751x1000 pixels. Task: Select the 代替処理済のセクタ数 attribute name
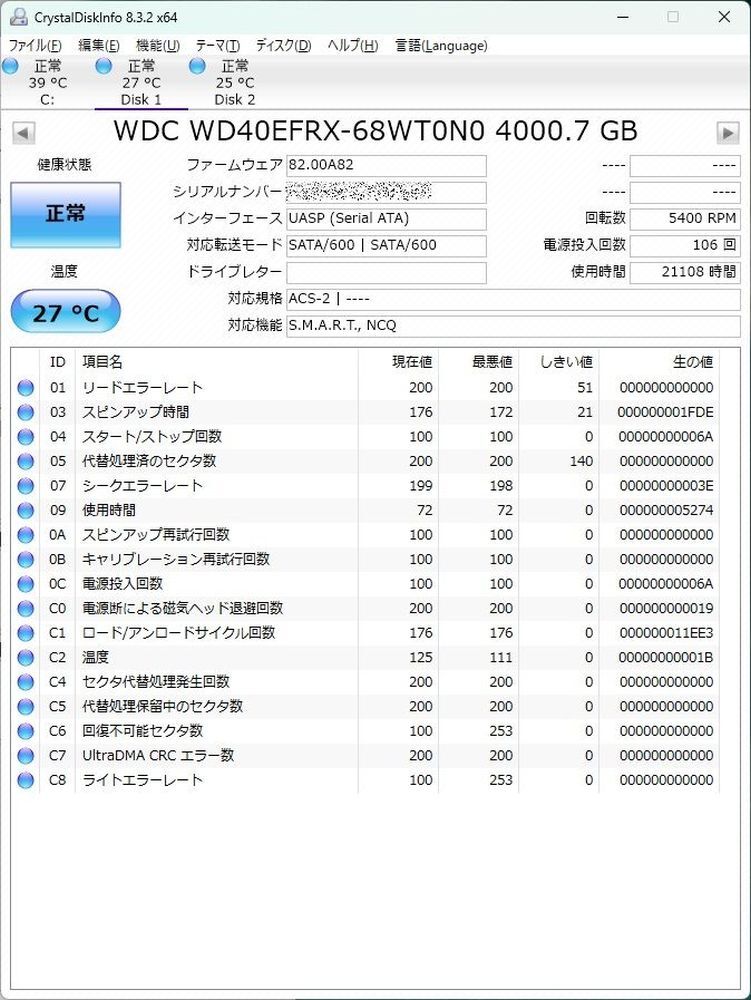click(149, 461)
